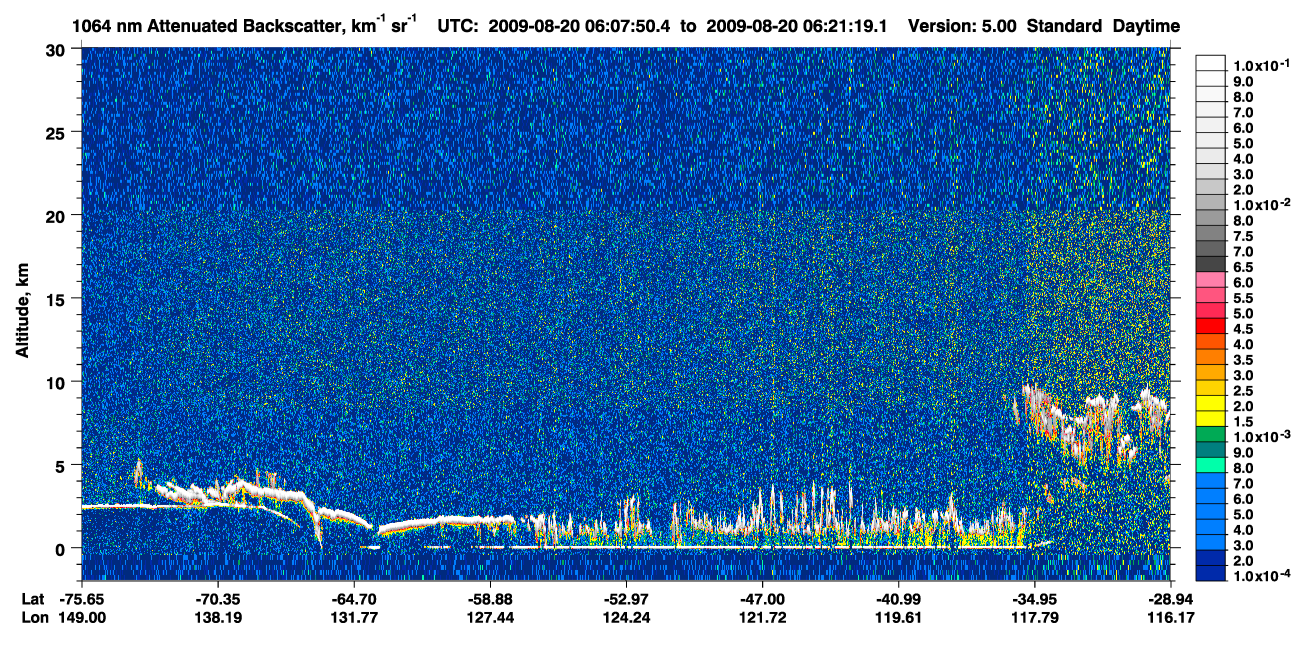This screenshot has height=667, width=1300.
Task: Click the longitude value 119.61
Action: [x=898, y=617]
